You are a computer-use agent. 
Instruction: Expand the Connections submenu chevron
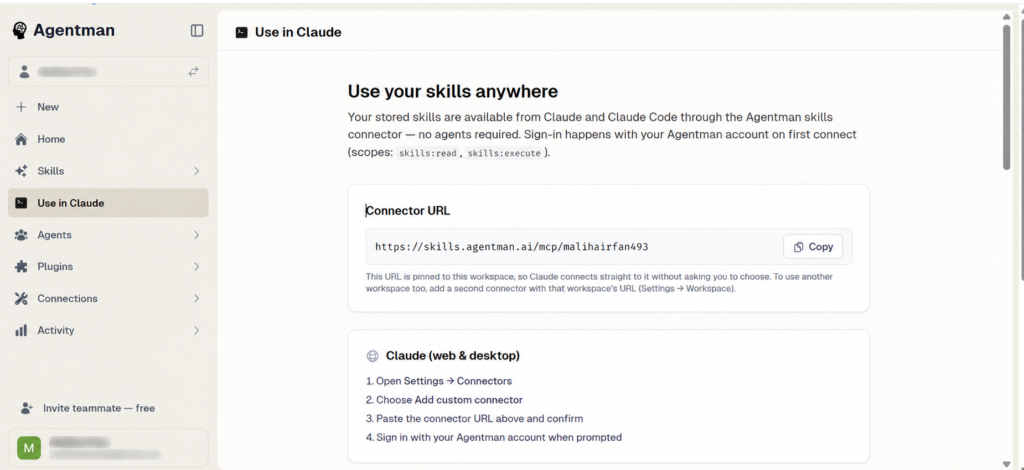(196, 298)
